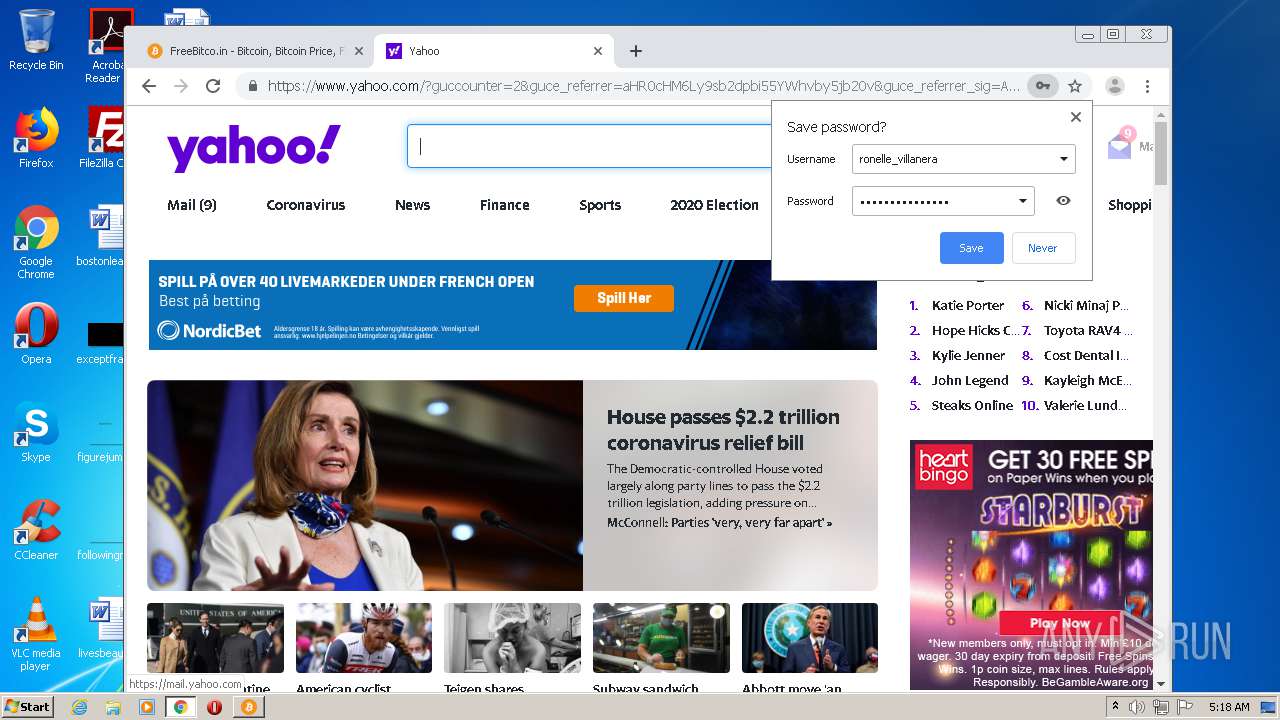This screenshot has height=720, width=1280.
Task: Go to the News section
Action: [412, 205]
